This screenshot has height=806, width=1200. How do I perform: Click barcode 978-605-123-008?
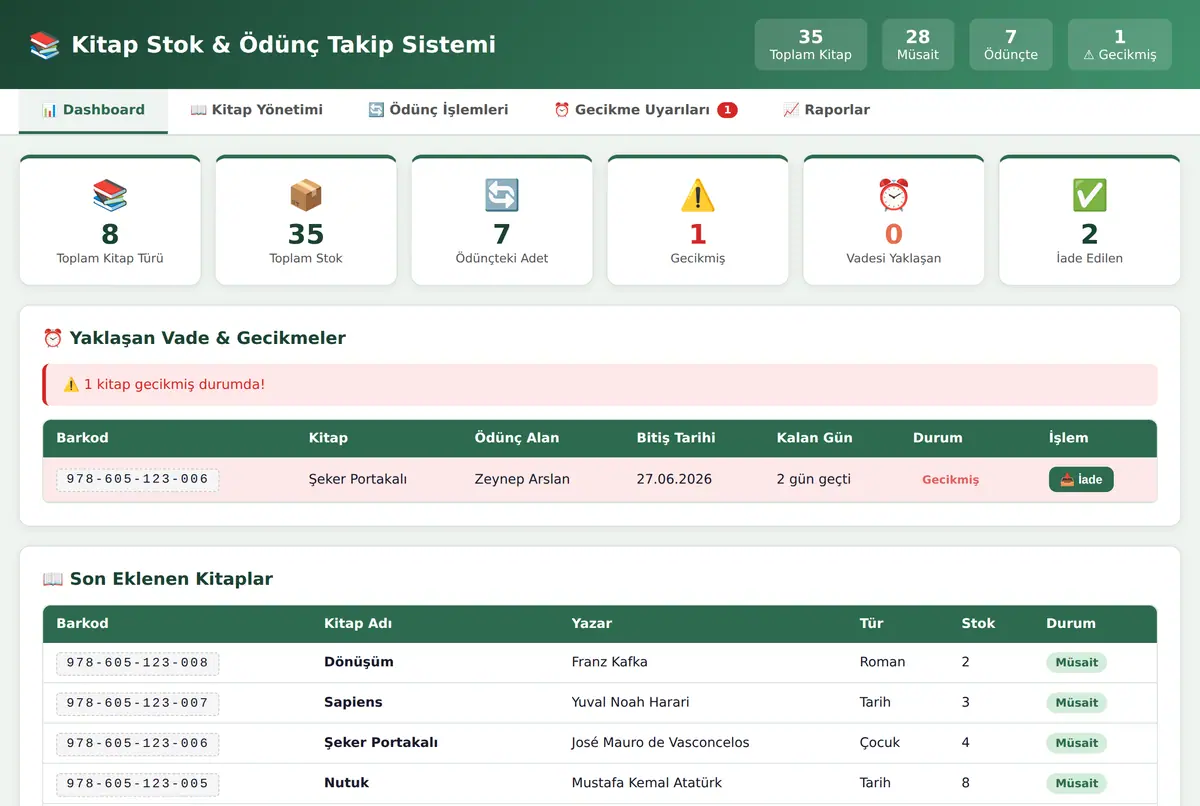click(138, 663)
